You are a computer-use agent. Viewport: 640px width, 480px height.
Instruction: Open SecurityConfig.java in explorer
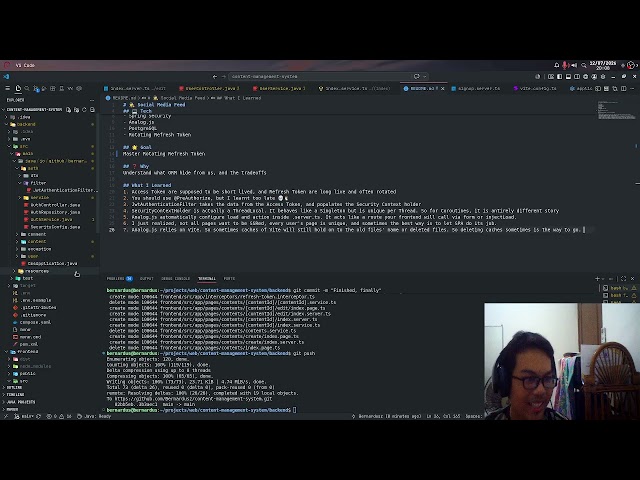coord(52,227)
